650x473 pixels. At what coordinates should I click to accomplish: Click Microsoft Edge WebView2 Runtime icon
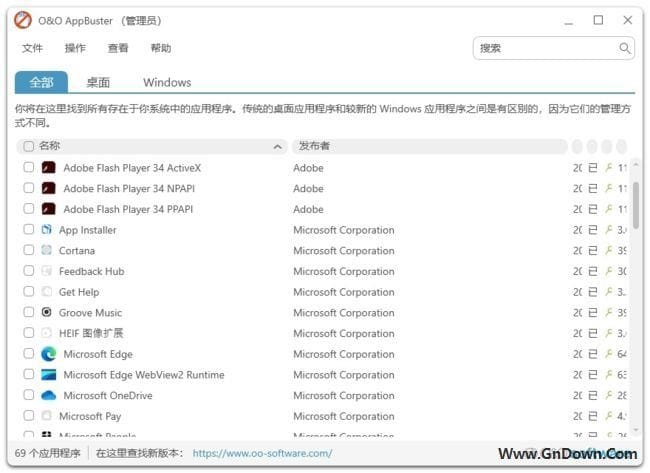pos(49,374)
